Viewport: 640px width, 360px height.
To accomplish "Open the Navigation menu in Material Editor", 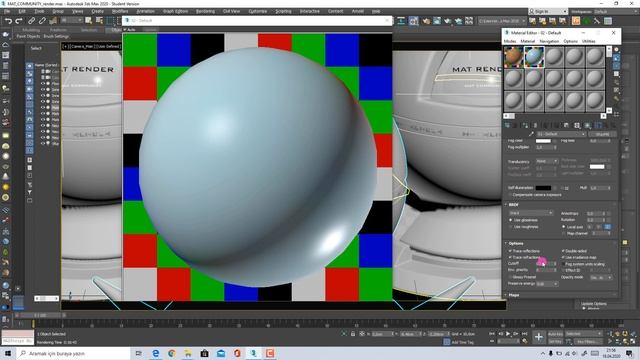I will coord(549,41).
